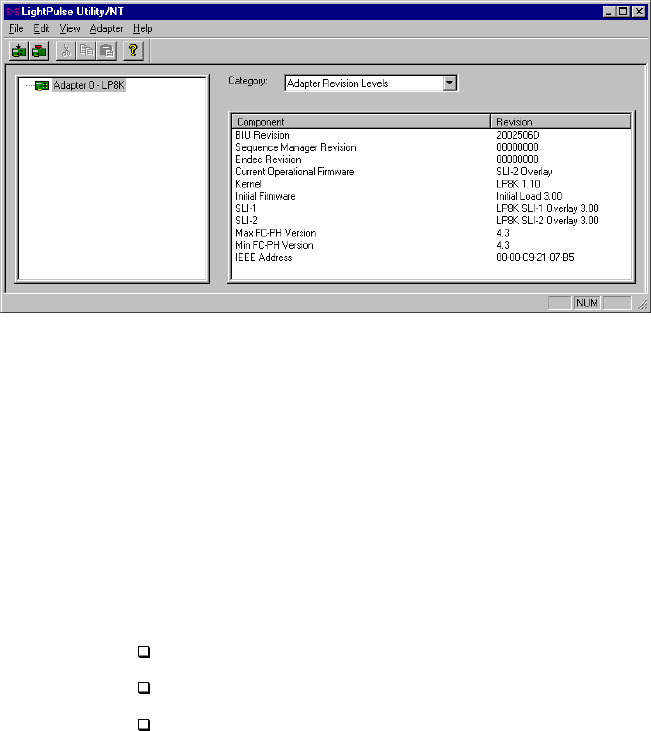Select the IEEE Address row
This screenshot has width=651, height=731.
432,257
